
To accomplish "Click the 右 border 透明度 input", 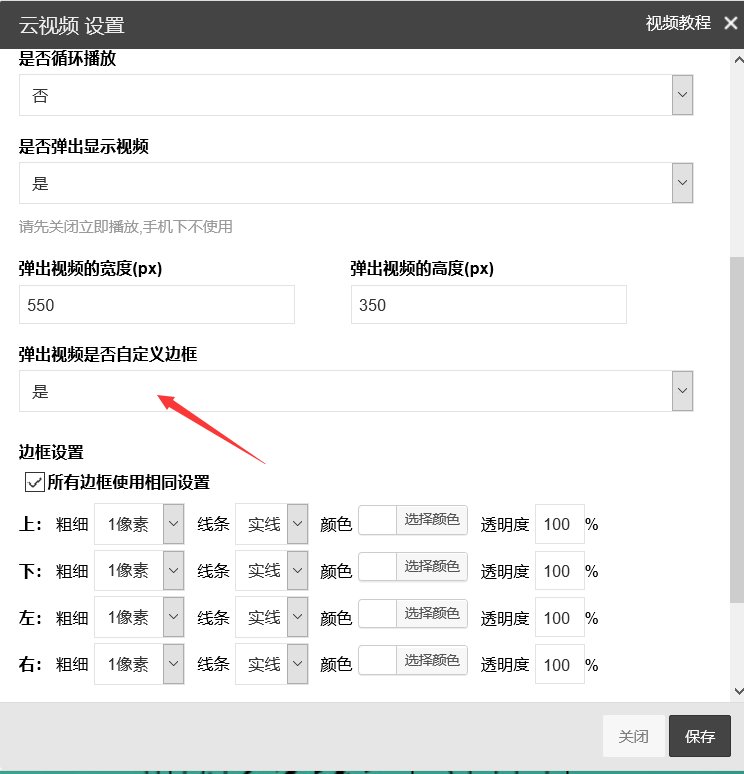I will (560, 664).
